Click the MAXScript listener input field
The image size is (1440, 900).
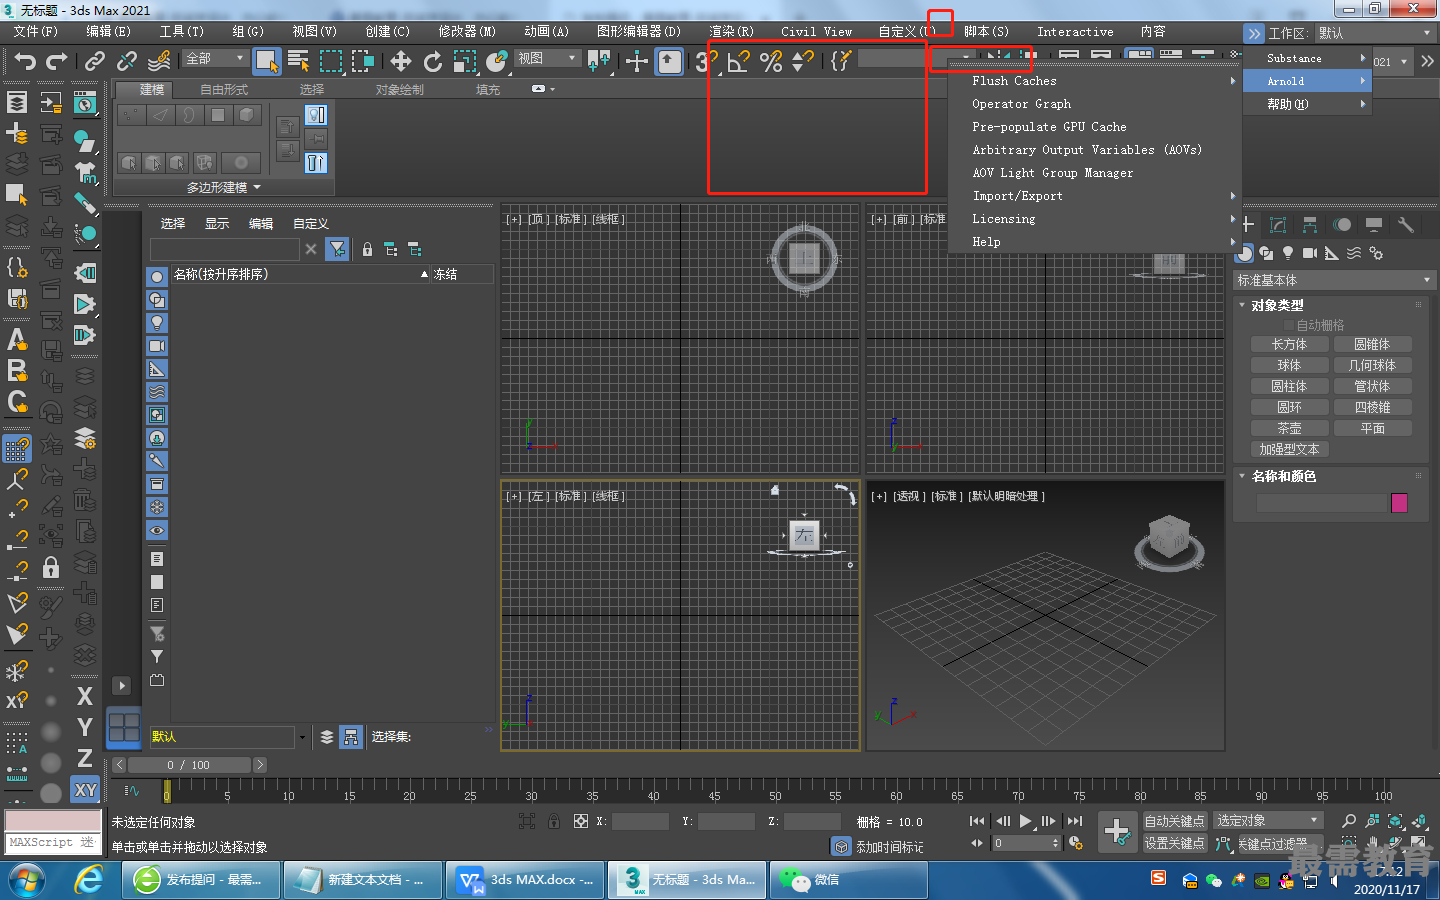tap(52, 843)
